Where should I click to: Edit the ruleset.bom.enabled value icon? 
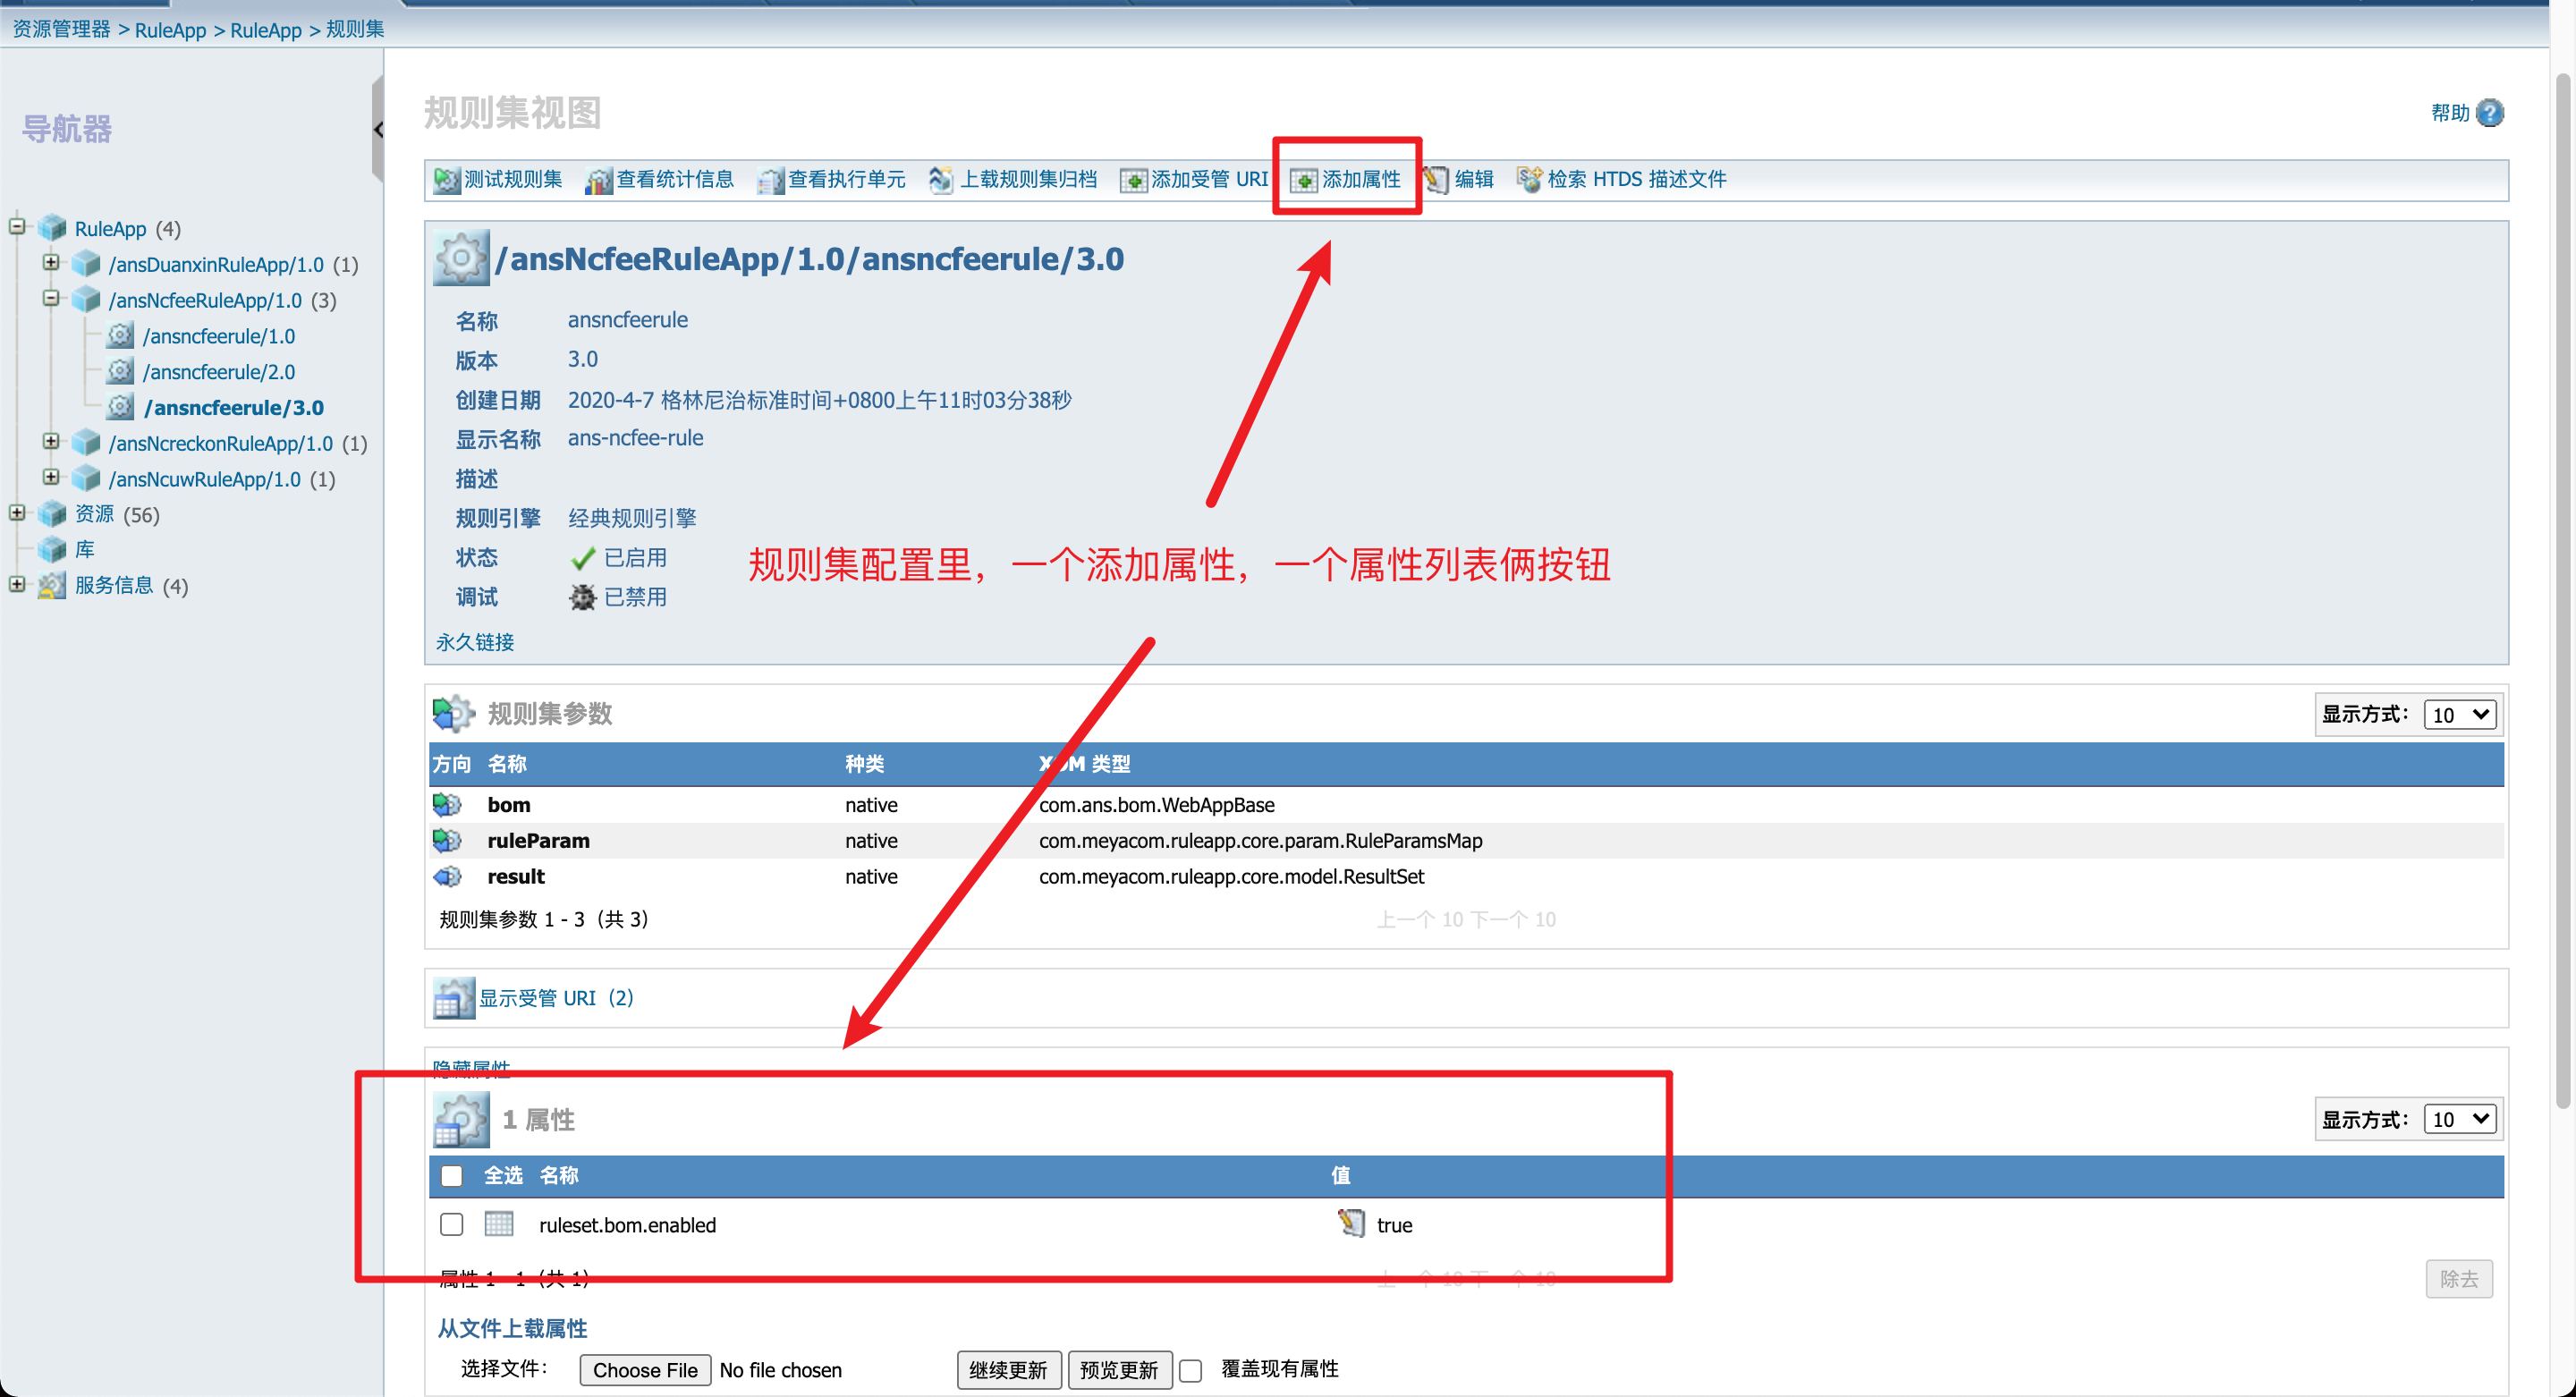point(1351,1223)
